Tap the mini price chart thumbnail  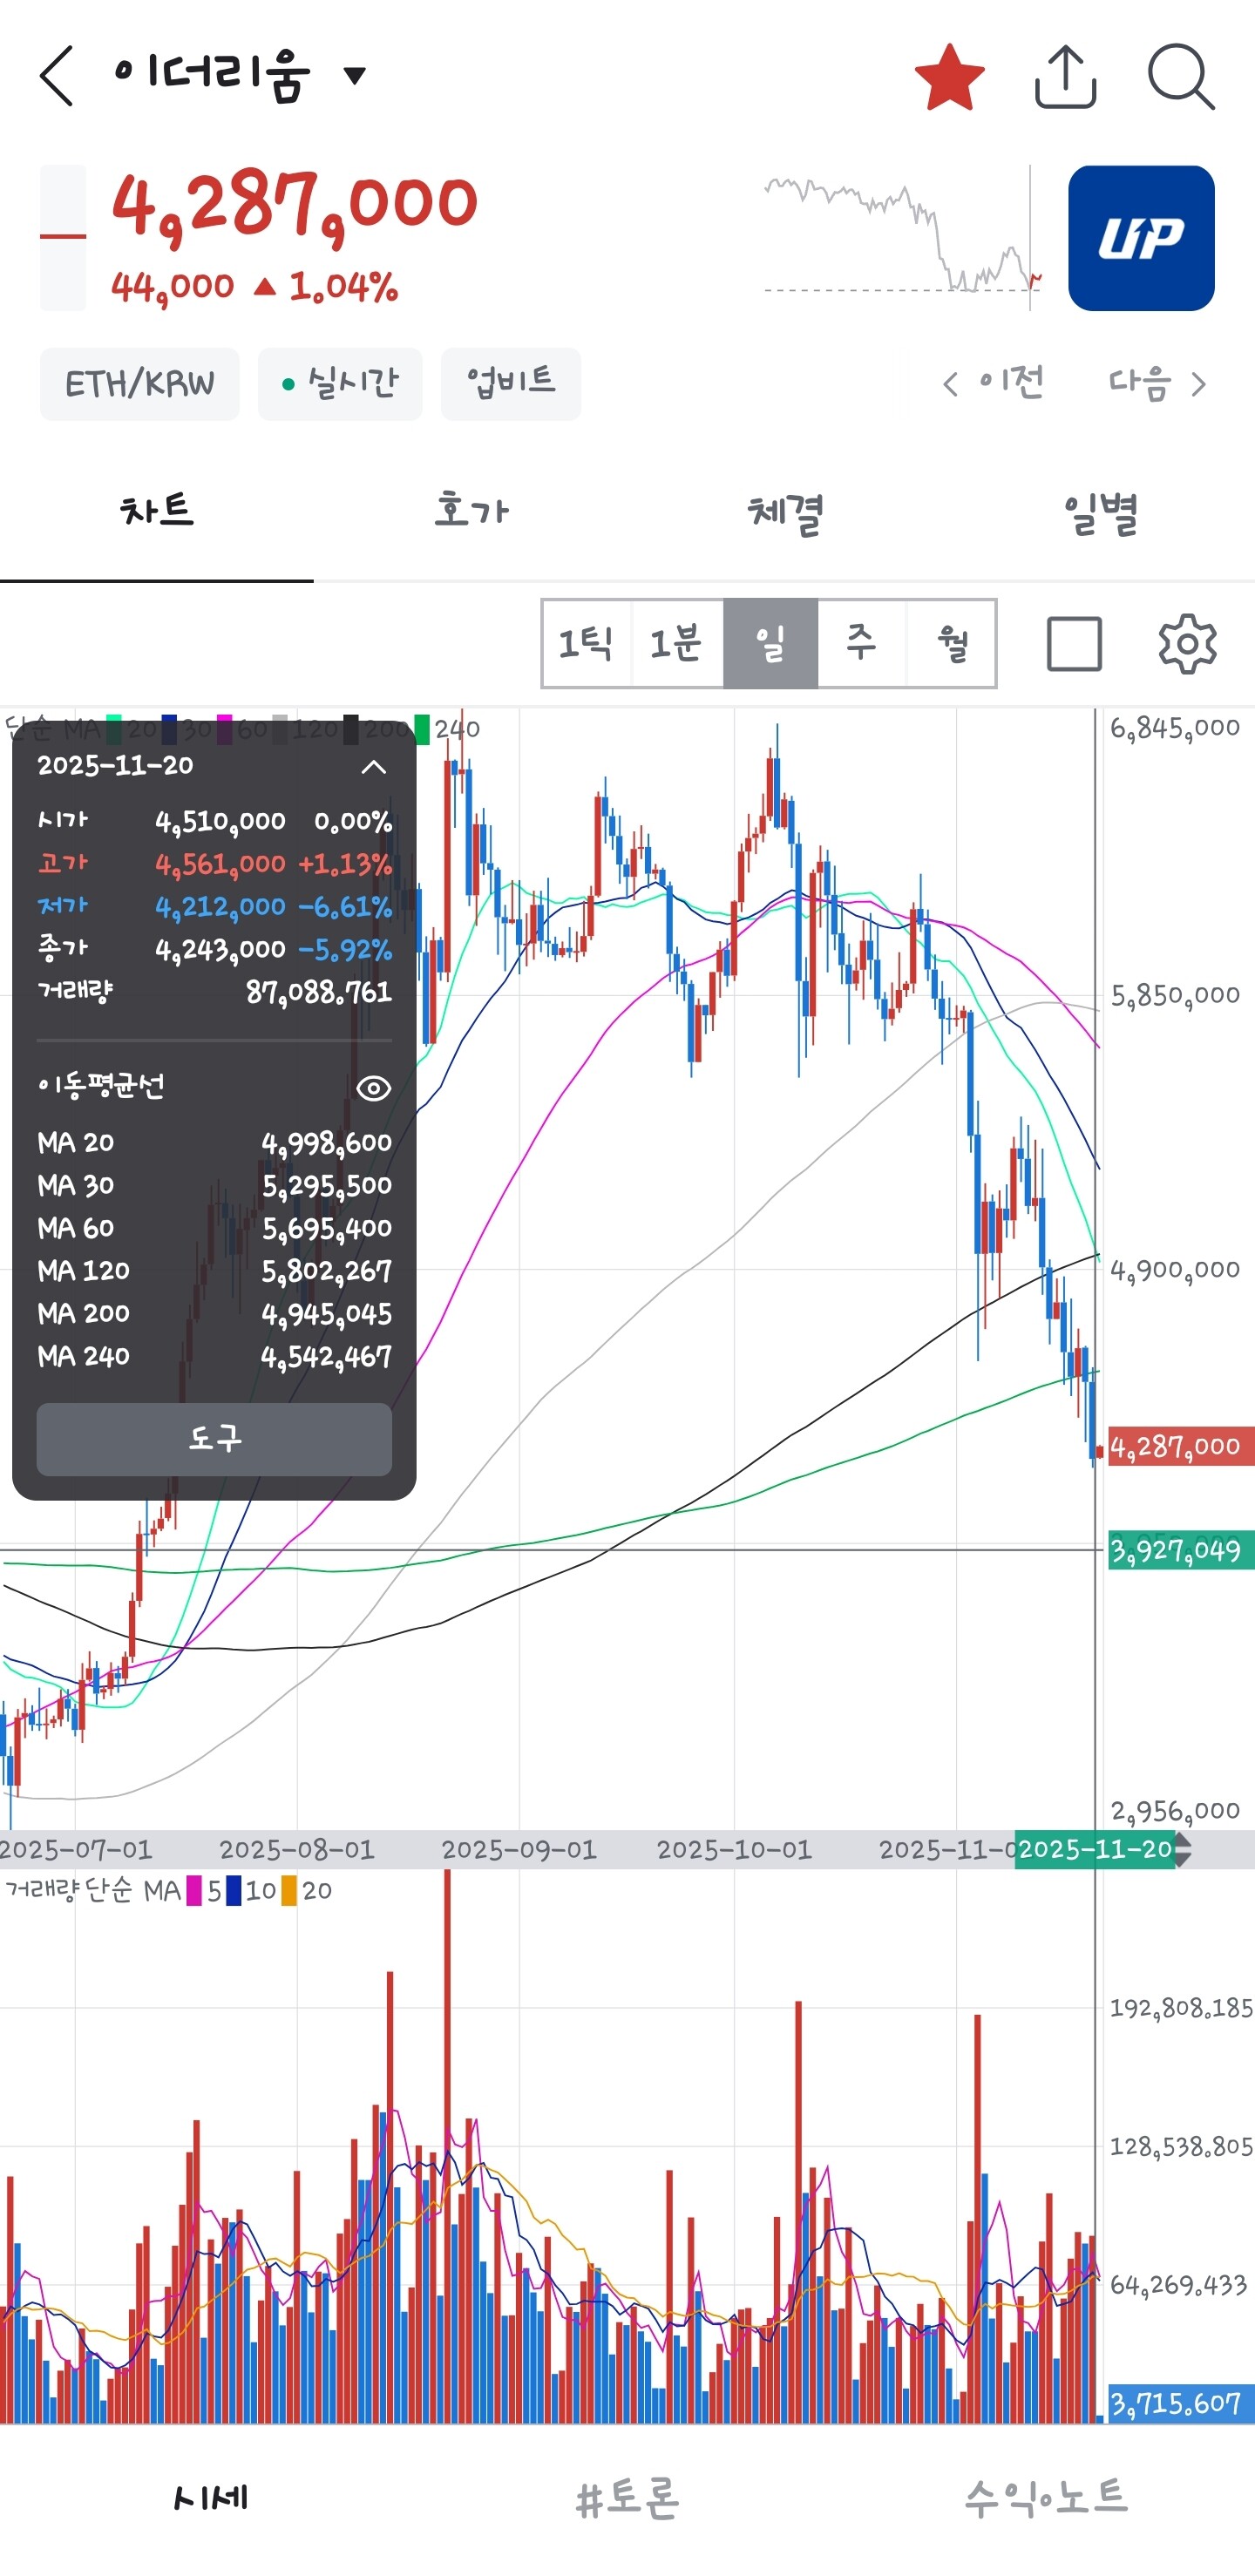(x=903, y=238)
